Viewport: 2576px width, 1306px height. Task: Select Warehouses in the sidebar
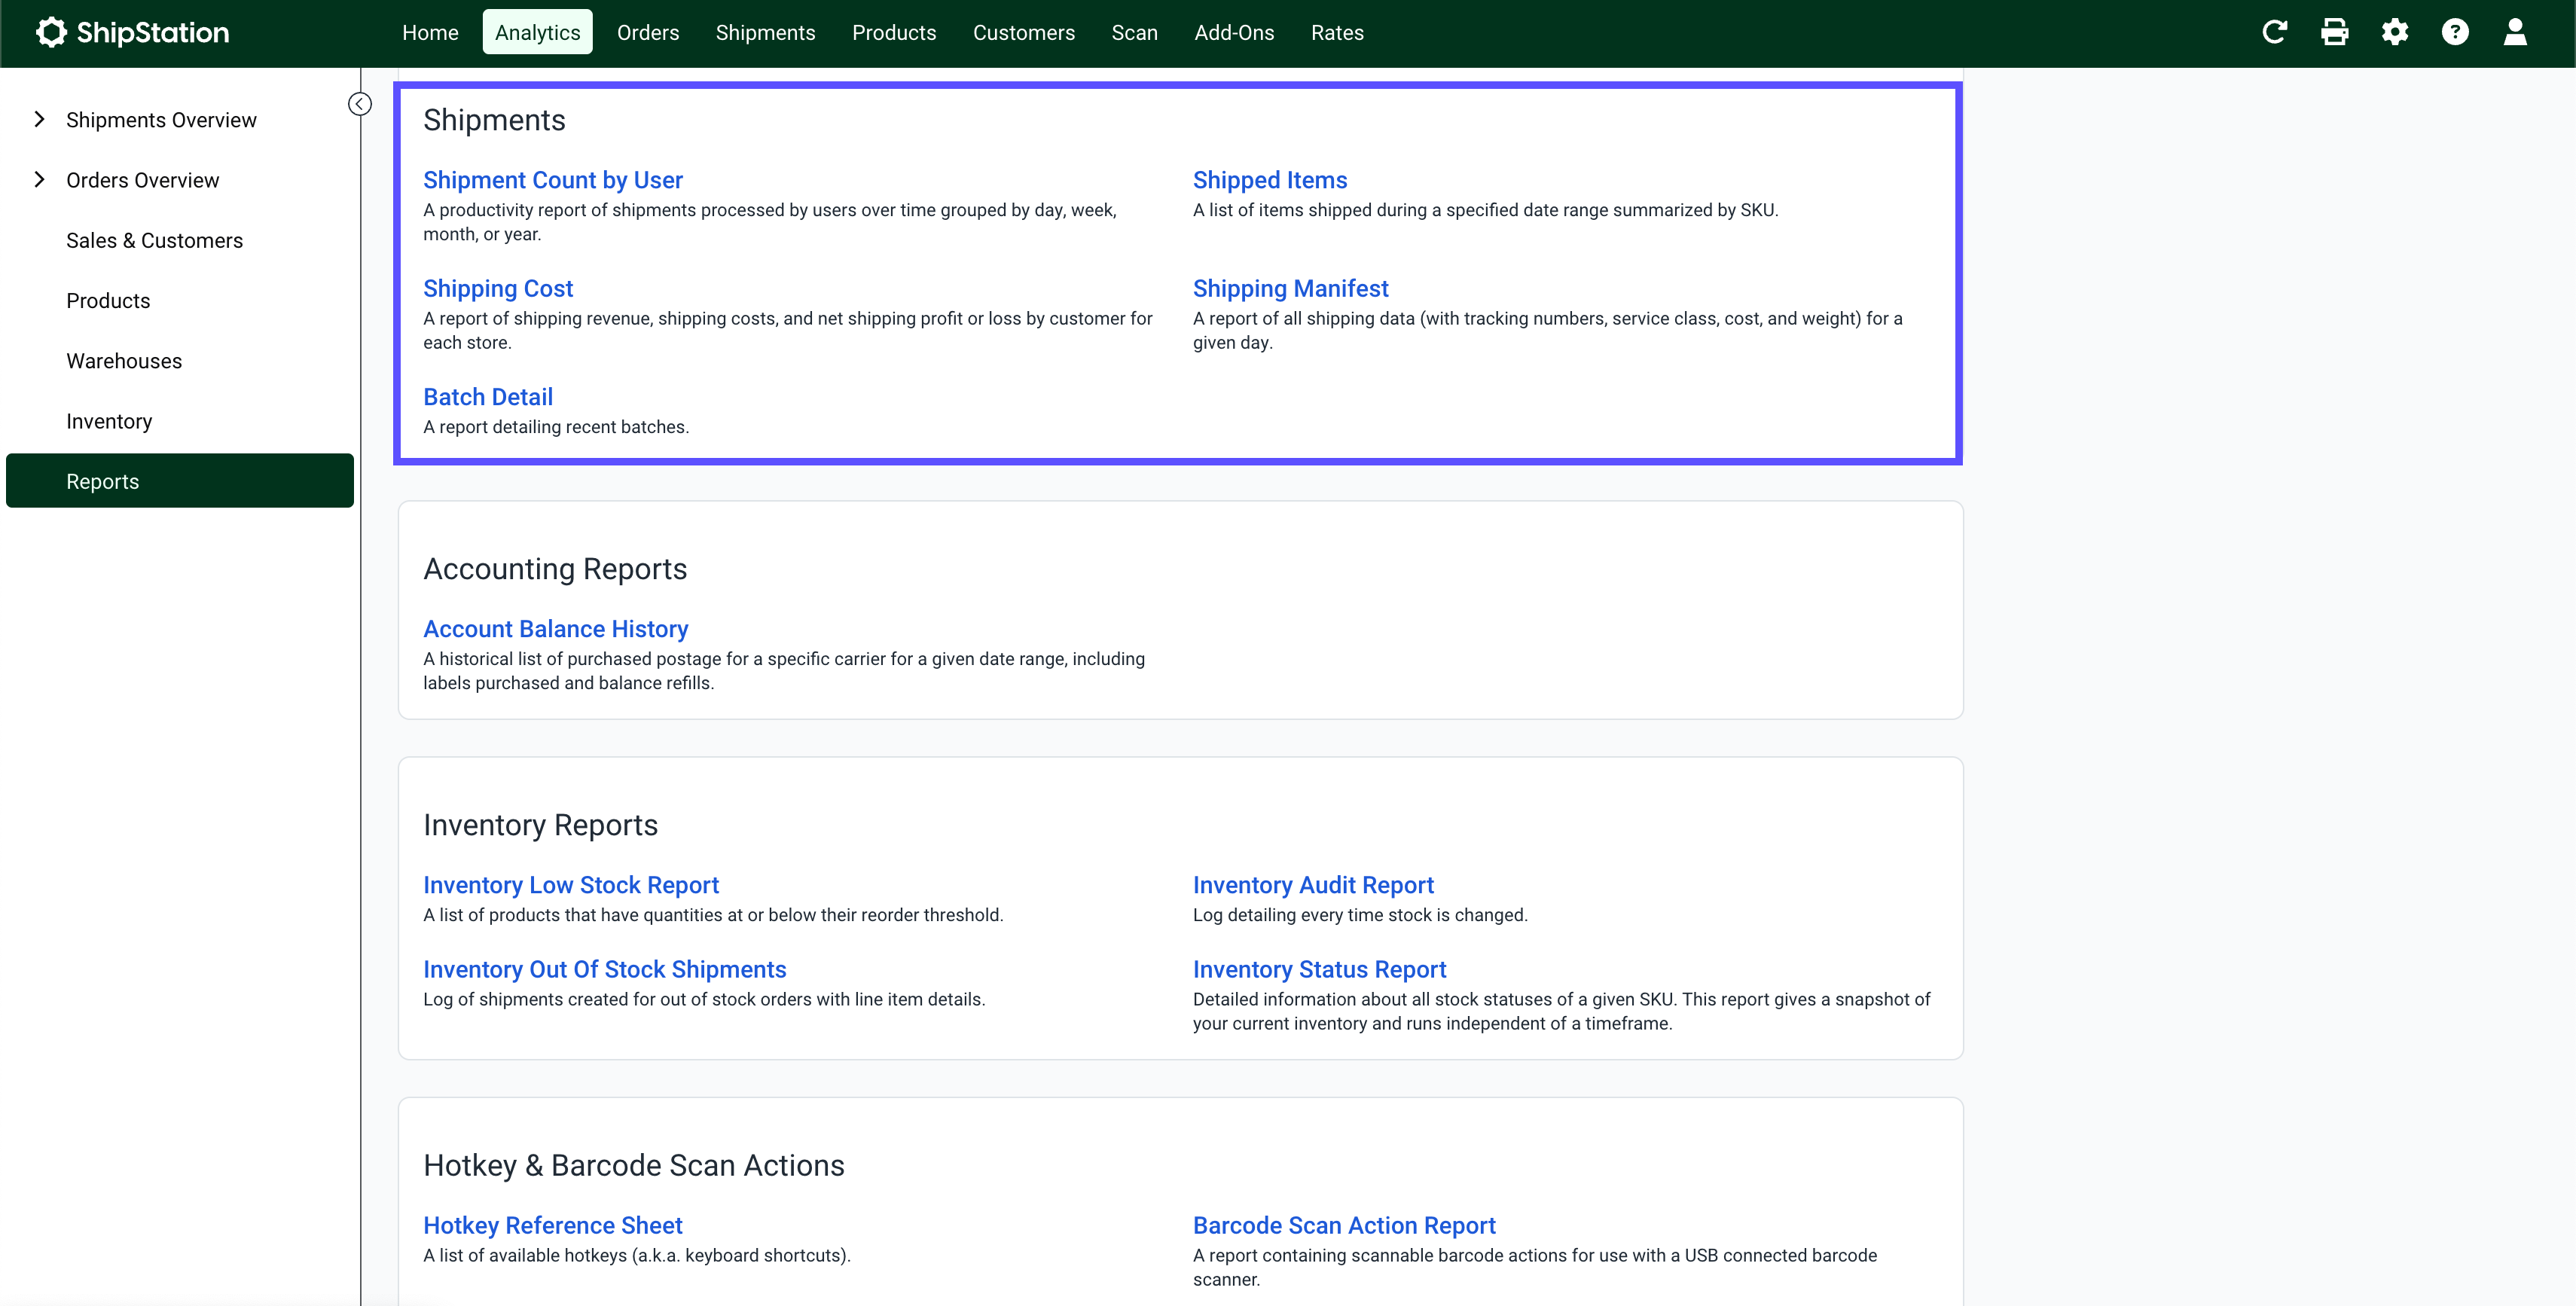click(124, 361)
